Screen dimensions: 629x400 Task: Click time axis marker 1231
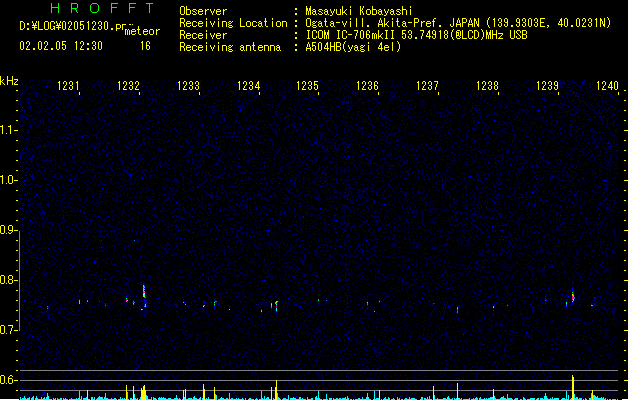(x=68, y=86)
